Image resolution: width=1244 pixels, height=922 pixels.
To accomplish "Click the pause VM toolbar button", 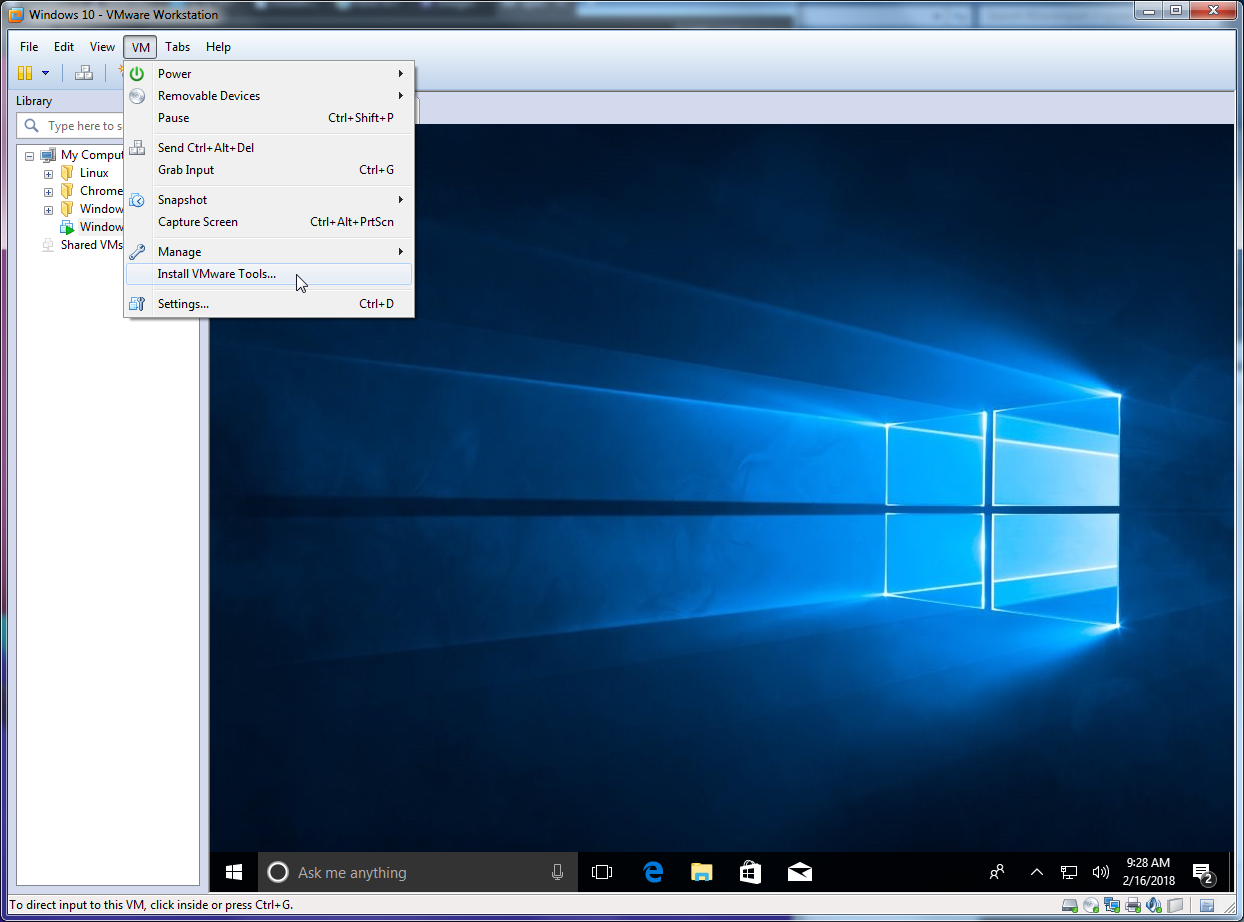I will coord(25,73).
